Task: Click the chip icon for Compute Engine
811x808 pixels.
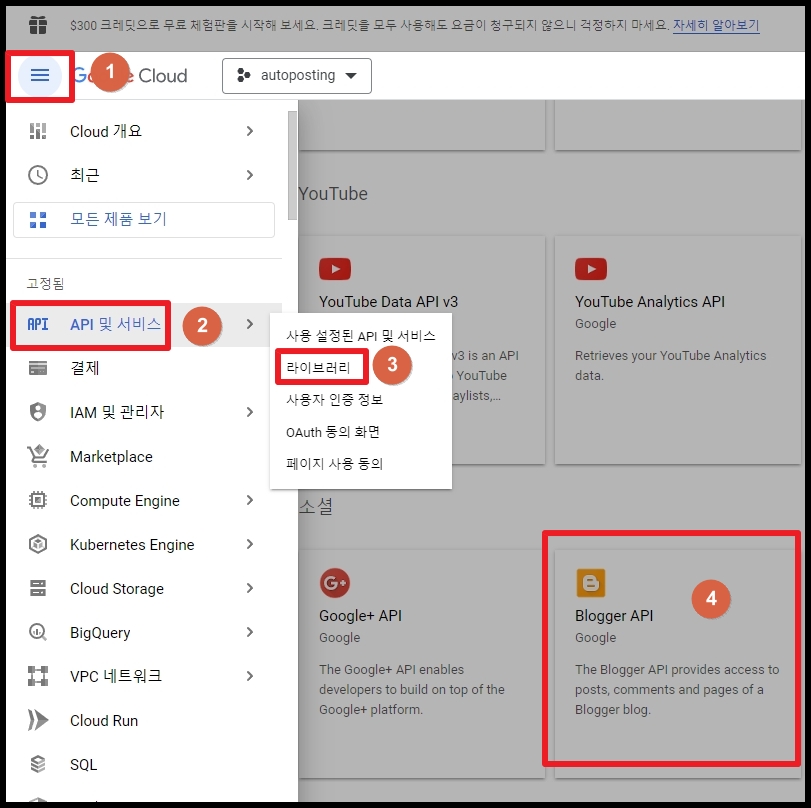Action: [38, 500]
